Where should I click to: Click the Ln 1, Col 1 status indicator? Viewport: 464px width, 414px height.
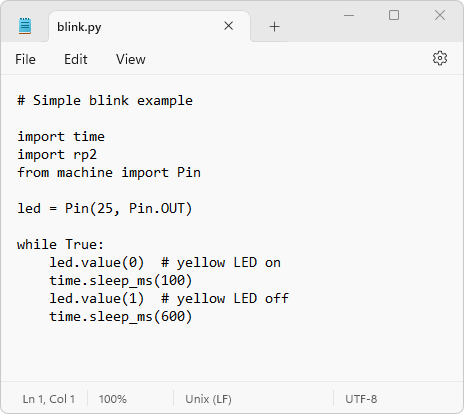point(49,399)
